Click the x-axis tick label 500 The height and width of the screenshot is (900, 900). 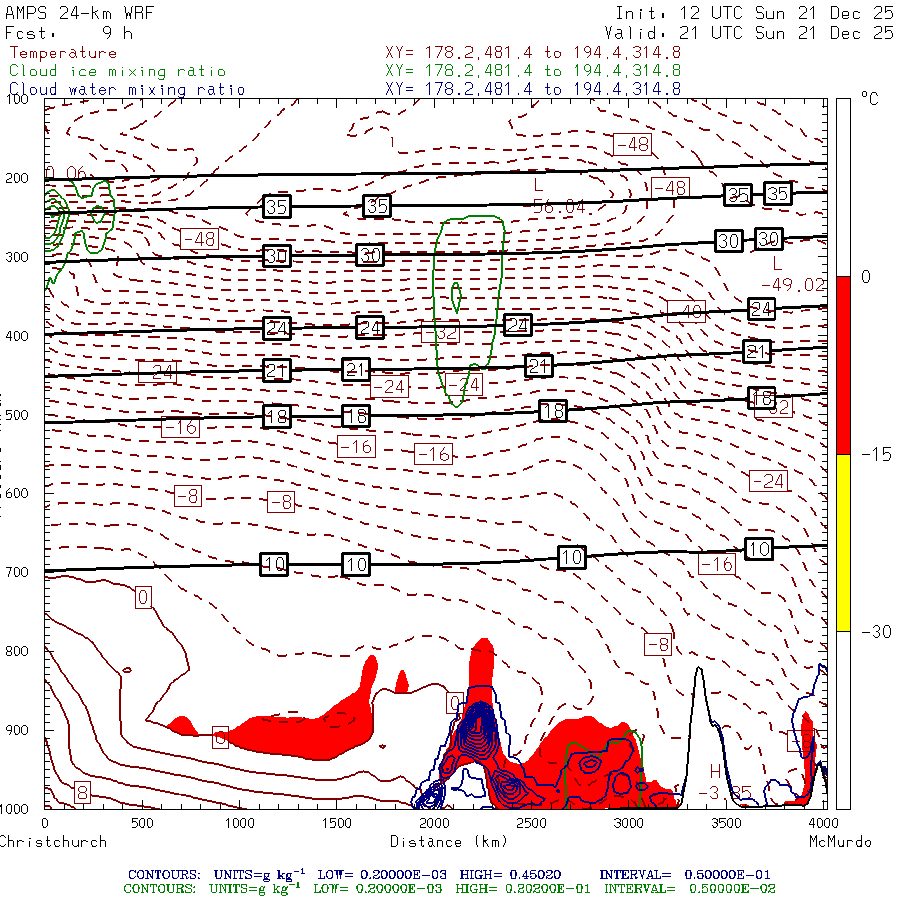coord(142,823)
